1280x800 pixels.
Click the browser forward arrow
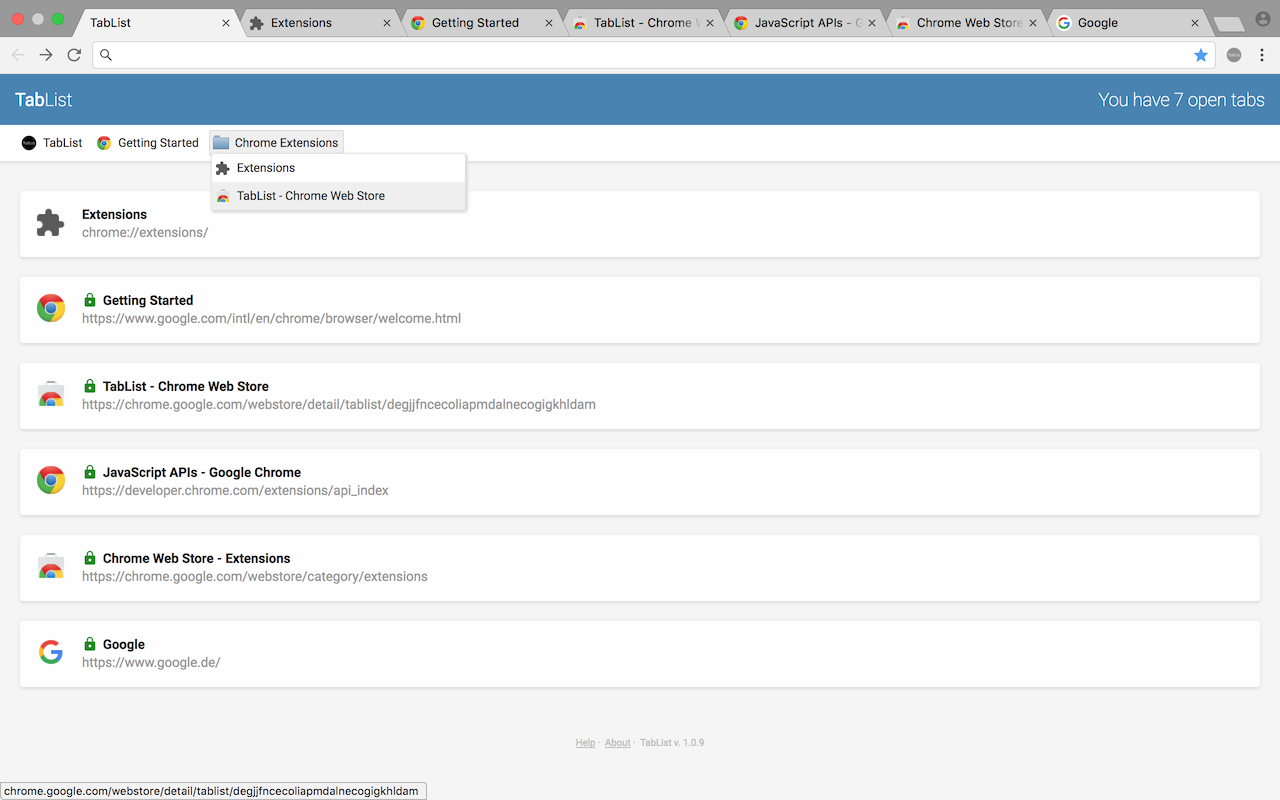46,55
